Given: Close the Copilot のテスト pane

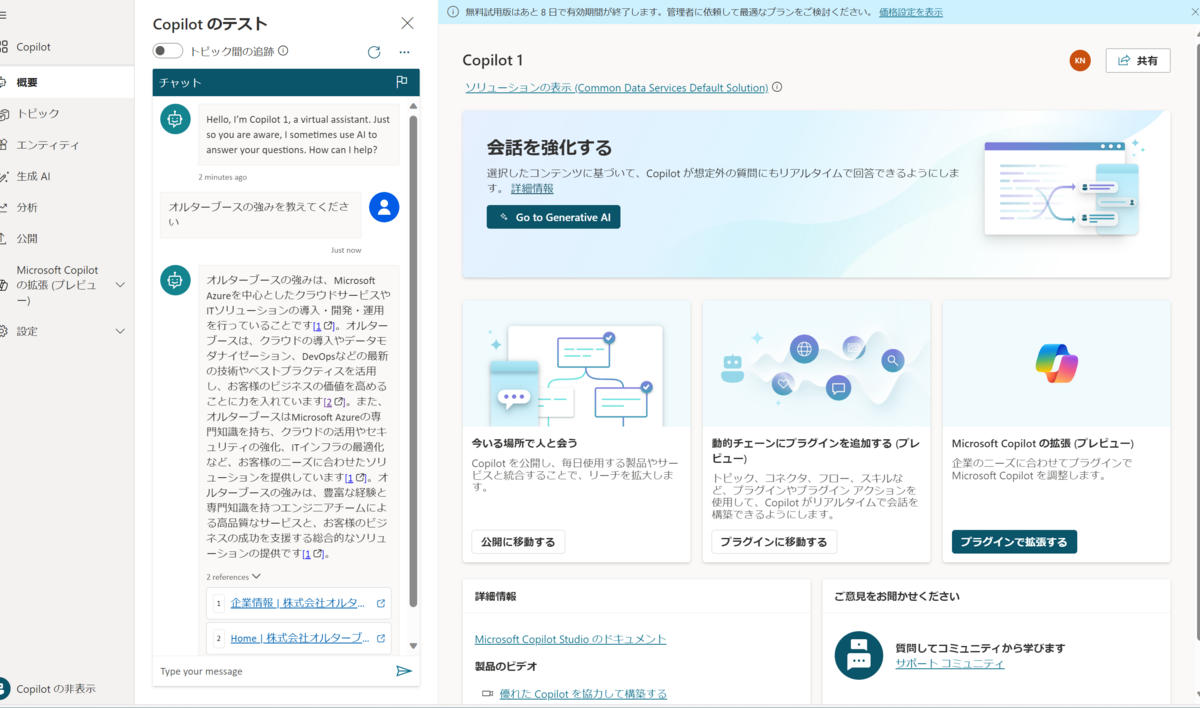Looking at the screenshot, I should 407,23.
